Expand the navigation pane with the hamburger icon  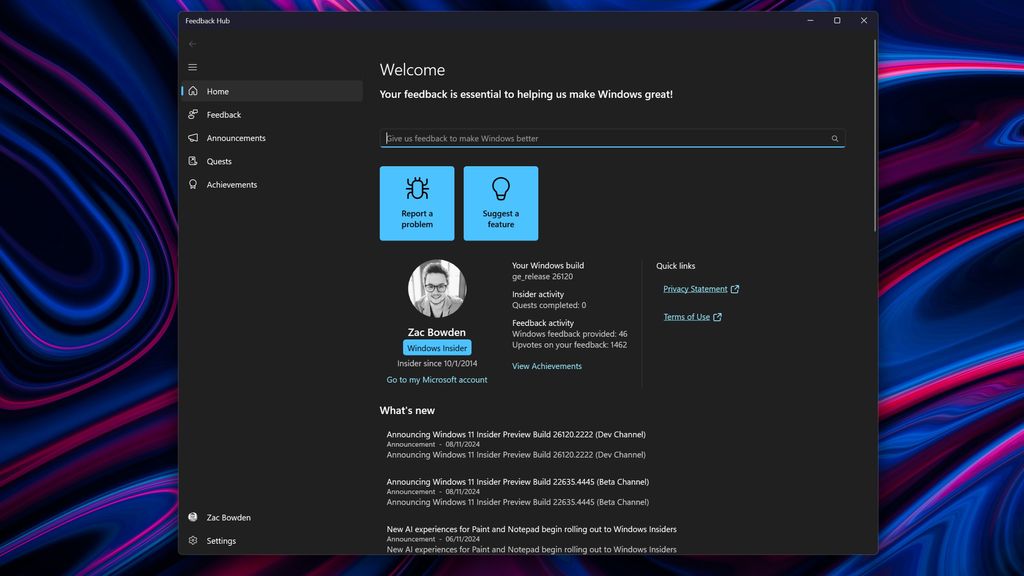coord(193,67)
